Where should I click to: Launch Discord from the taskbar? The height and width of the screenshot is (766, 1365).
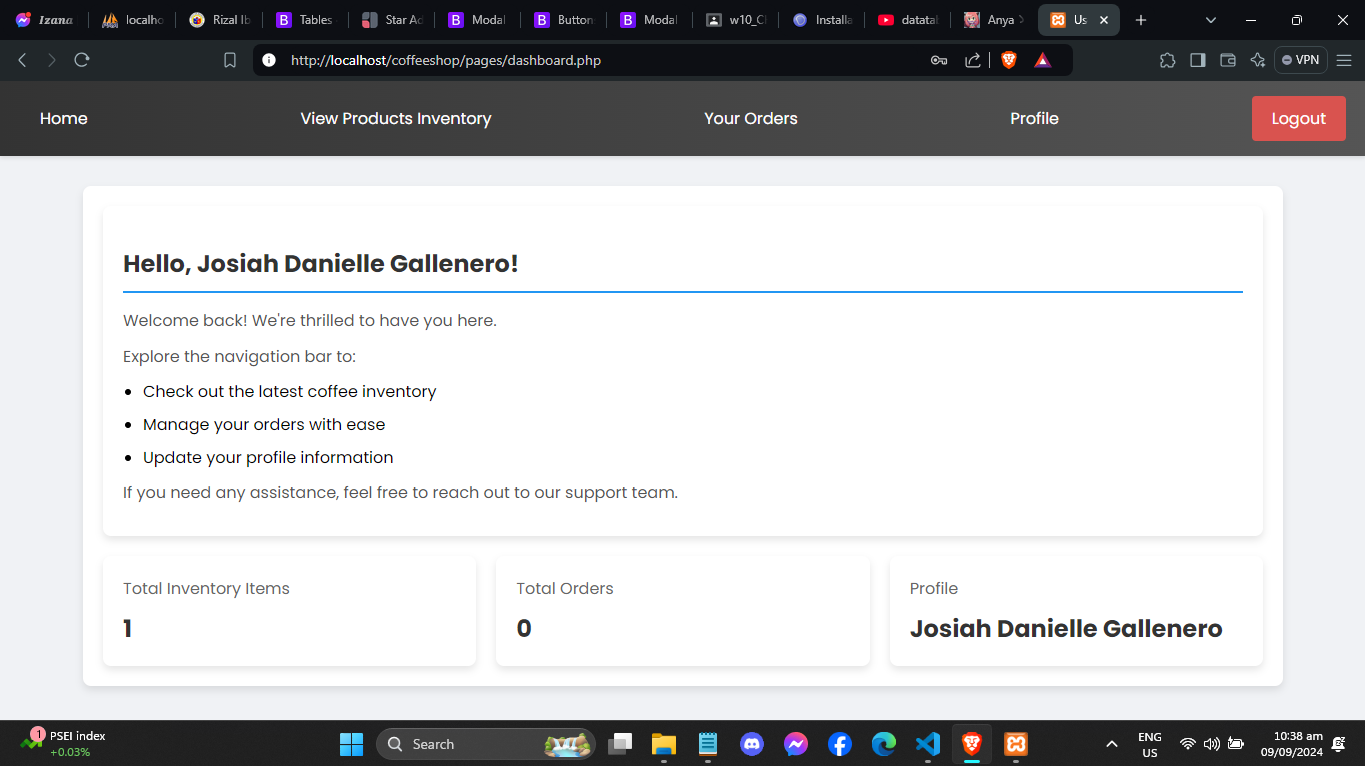[752, 744]
